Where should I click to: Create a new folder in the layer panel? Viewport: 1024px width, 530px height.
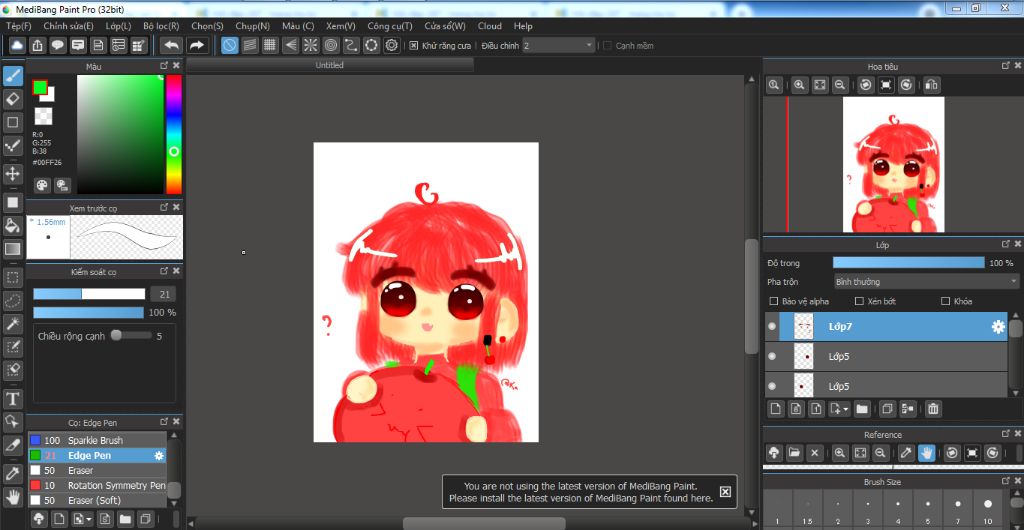(x=861, y=409)
